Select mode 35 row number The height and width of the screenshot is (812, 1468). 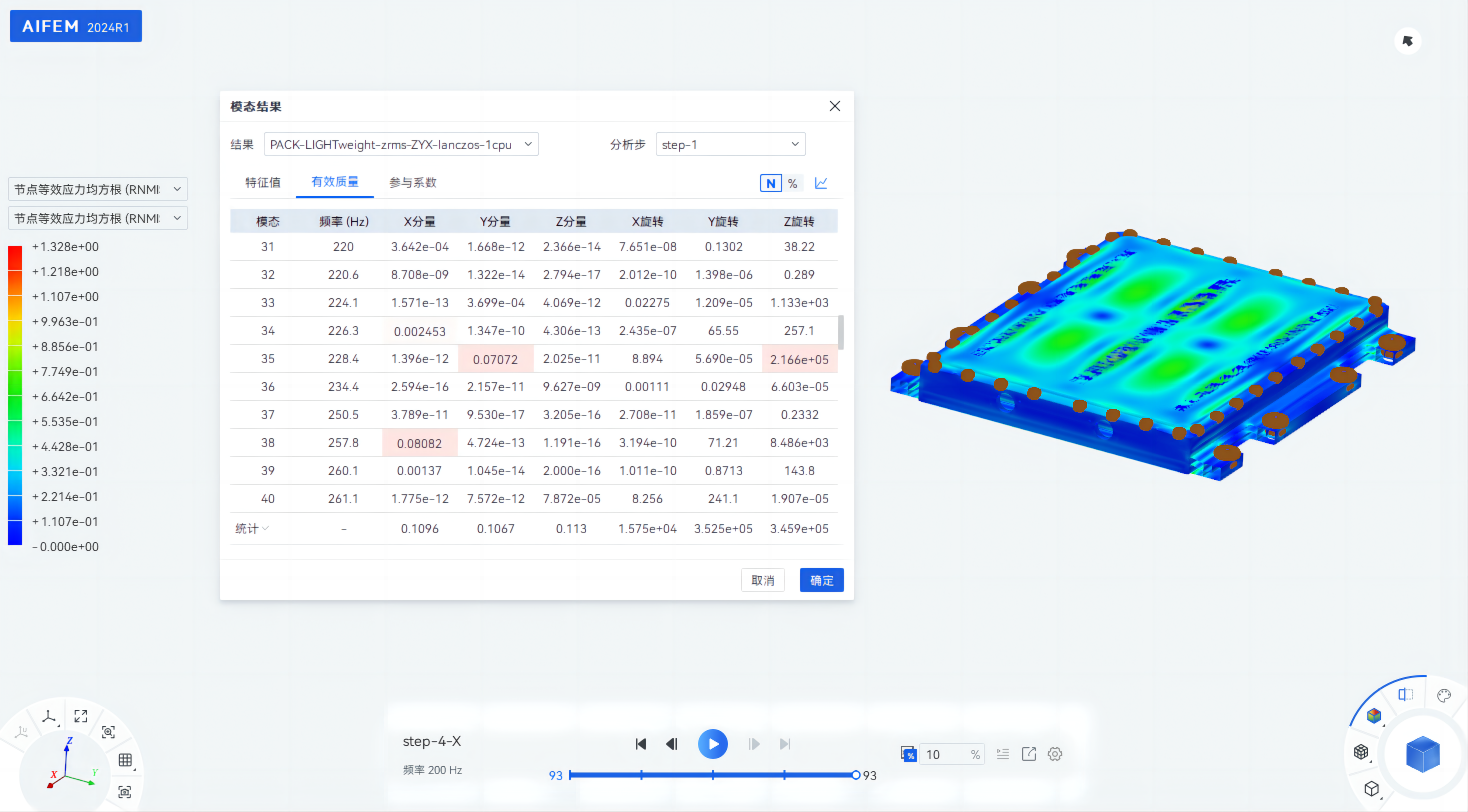(x=268, y=359)
